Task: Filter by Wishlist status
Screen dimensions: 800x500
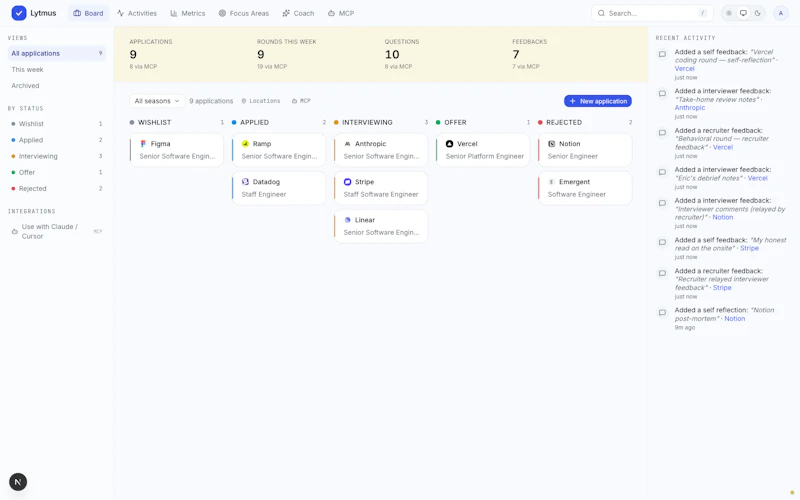Action: click(x=57, y=123)
